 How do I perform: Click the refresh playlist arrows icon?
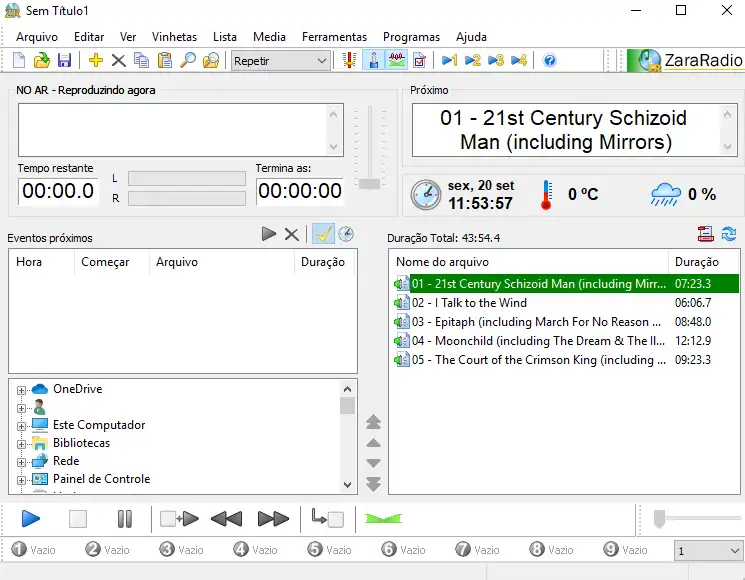tap(729, 234)
